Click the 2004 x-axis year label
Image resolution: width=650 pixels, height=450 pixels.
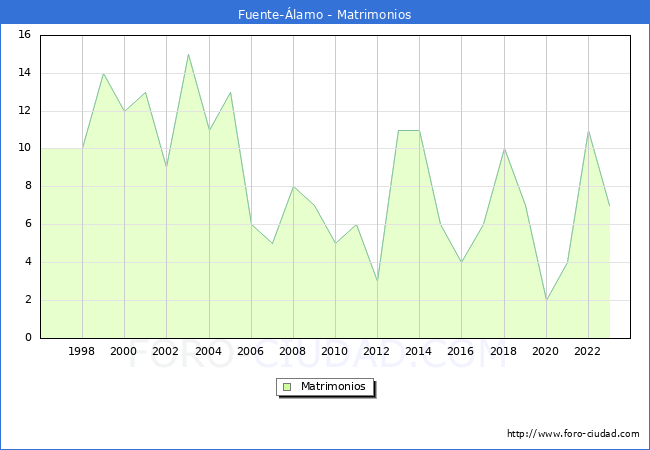208,352
